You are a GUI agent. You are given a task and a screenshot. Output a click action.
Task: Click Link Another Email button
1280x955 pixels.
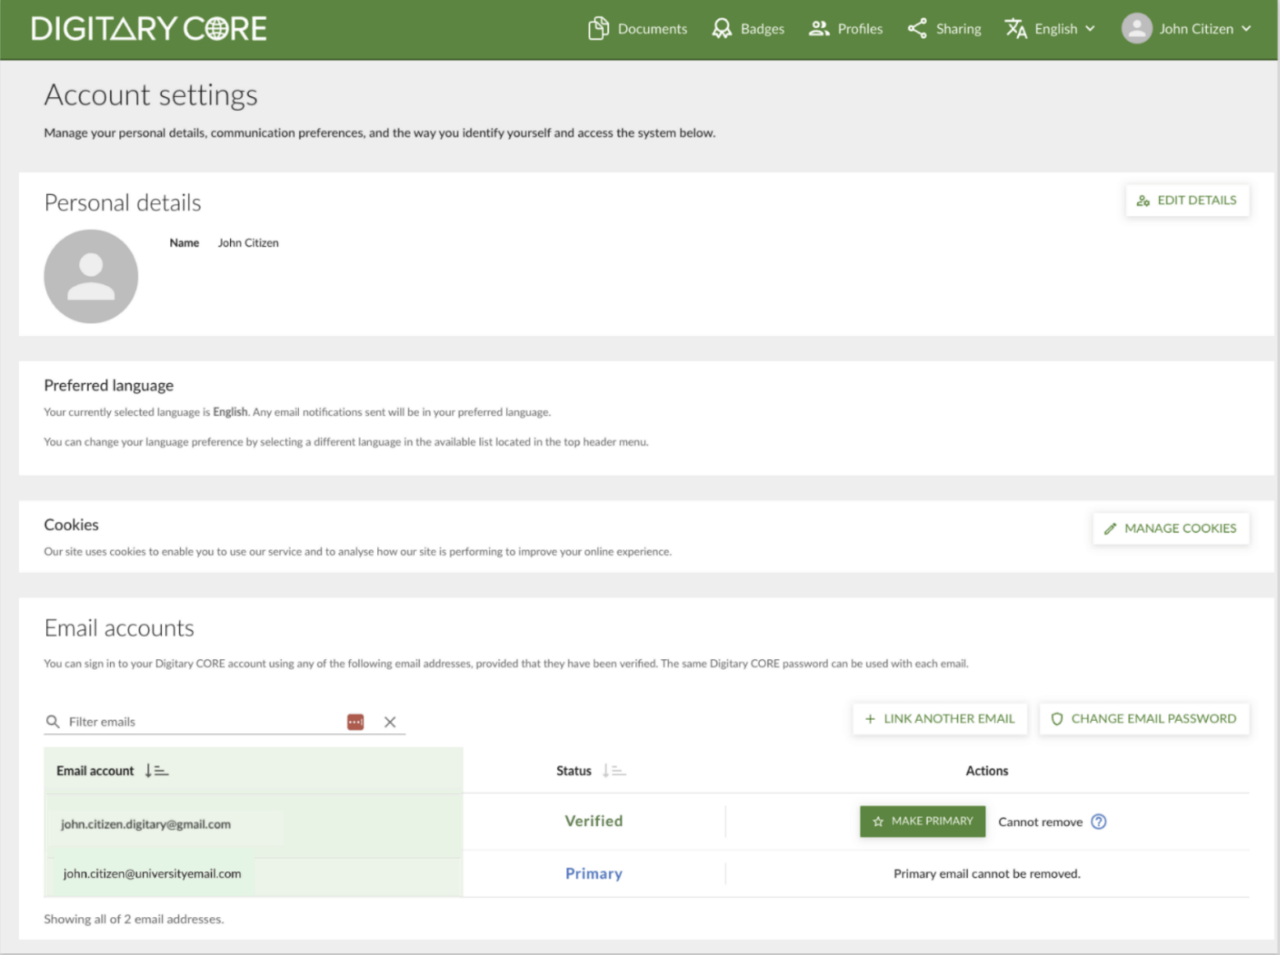click(x=939, y=719)
